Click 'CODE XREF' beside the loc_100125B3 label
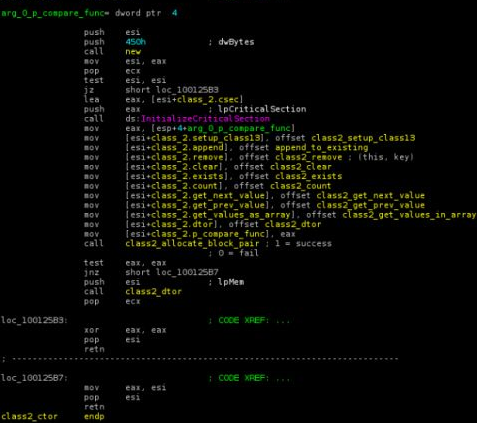Screen dimensions: 477x423 coord(242,321)
